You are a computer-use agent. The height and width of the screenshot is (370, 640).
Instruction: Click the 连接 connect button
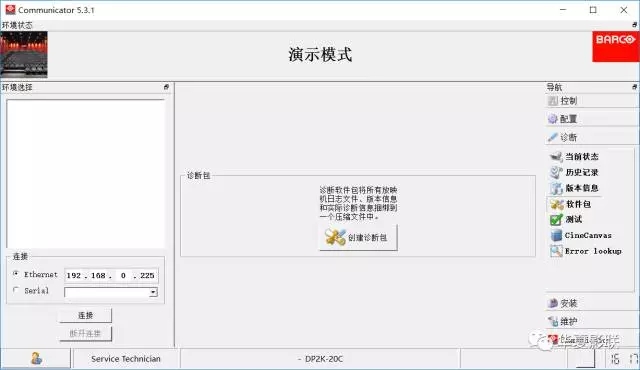[85, 315]
